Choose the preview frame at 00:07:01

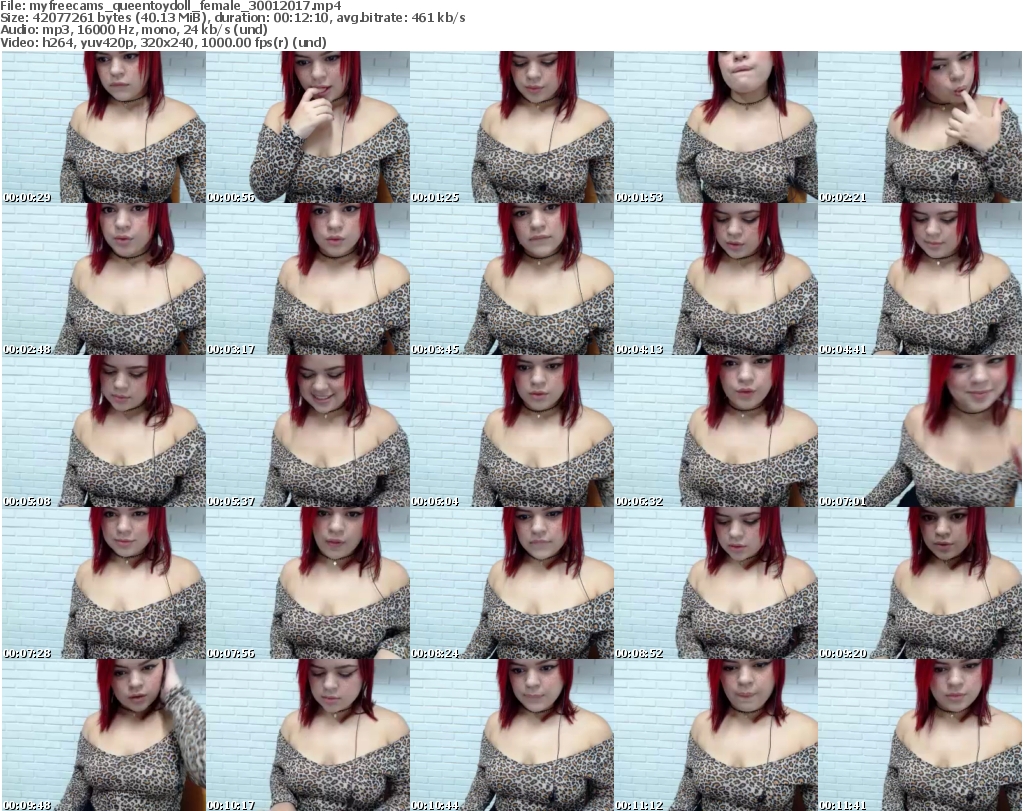[920, 432]
